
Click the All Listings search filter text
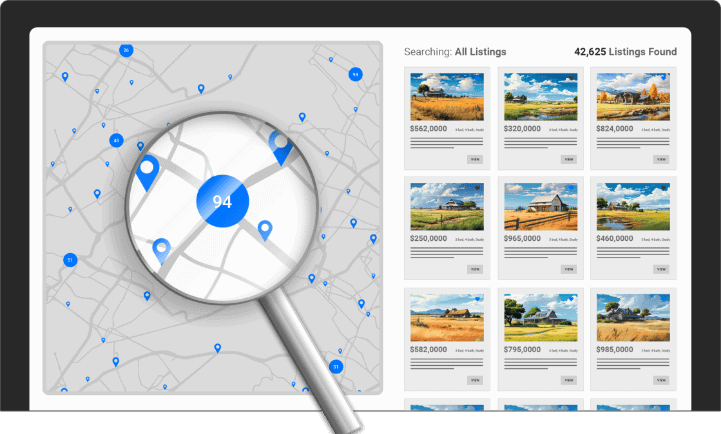pyautogui.click(x=480, y=52)
